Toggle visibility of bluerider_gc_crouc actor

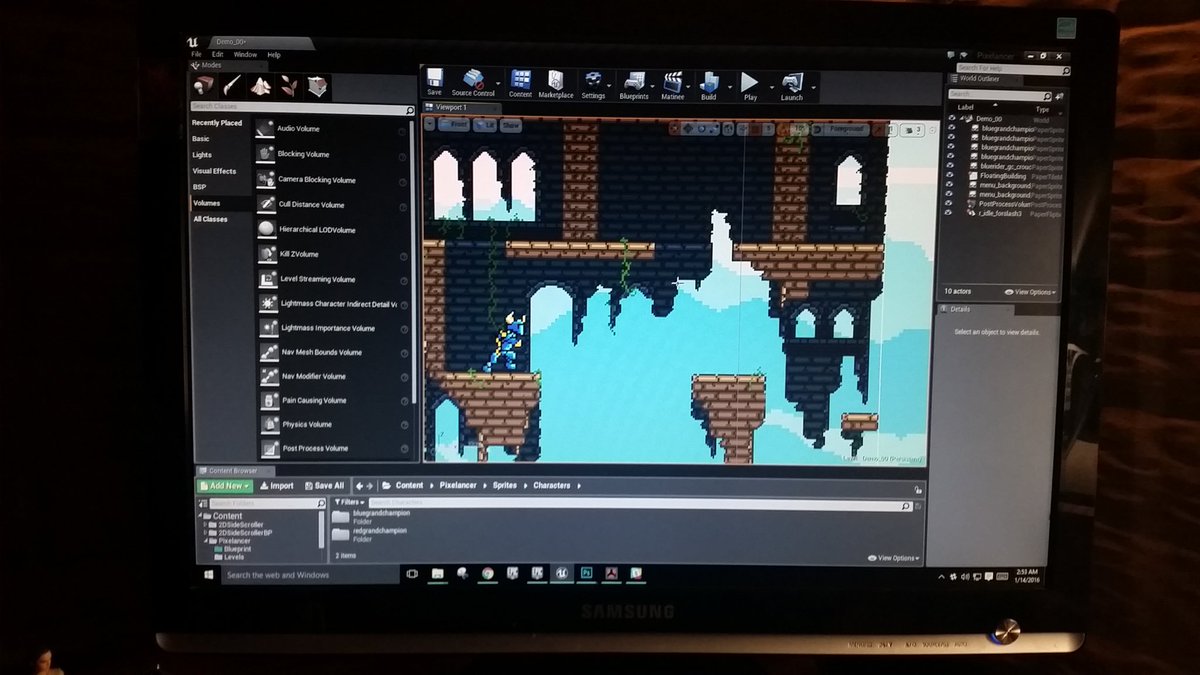[x=951, y=166]
